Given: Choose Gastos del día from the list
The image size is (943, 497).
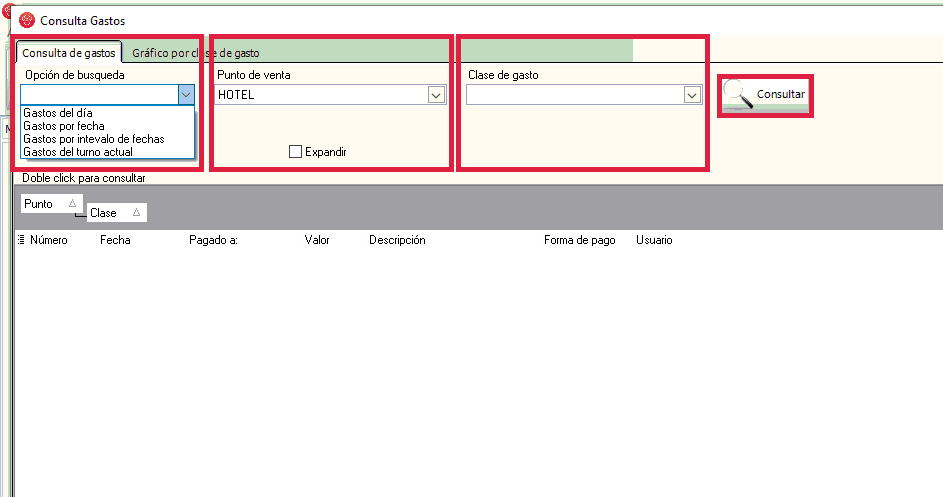Looking at the screenshot, I should point(58,113).
